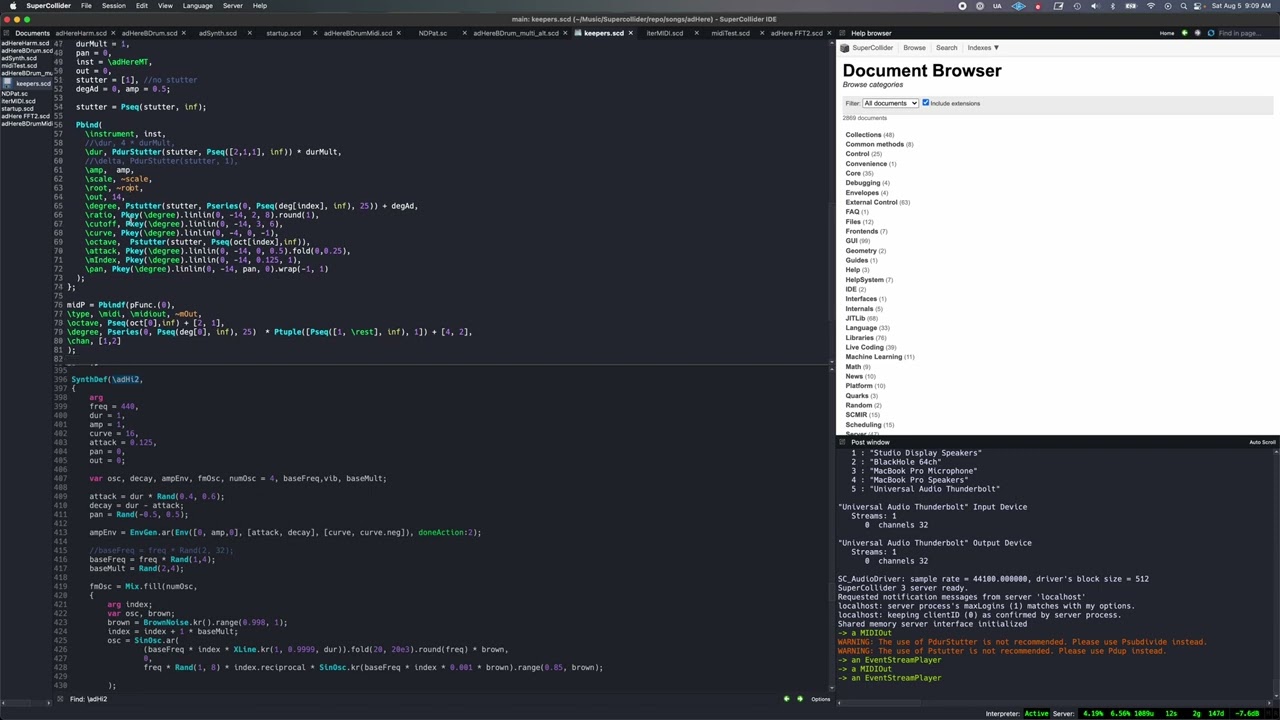Toggle Auto Scroll in Post window
Image resolution: width=1280 pixels, height=720 pixels.
pyautogui.click(x=1262, y=442)
